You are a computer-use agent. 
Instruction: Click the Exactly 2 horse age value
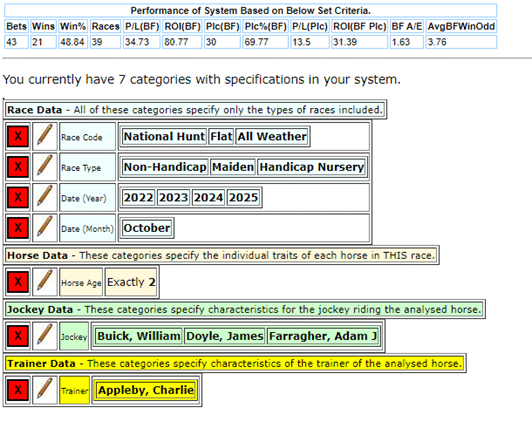tap(131, 282)
